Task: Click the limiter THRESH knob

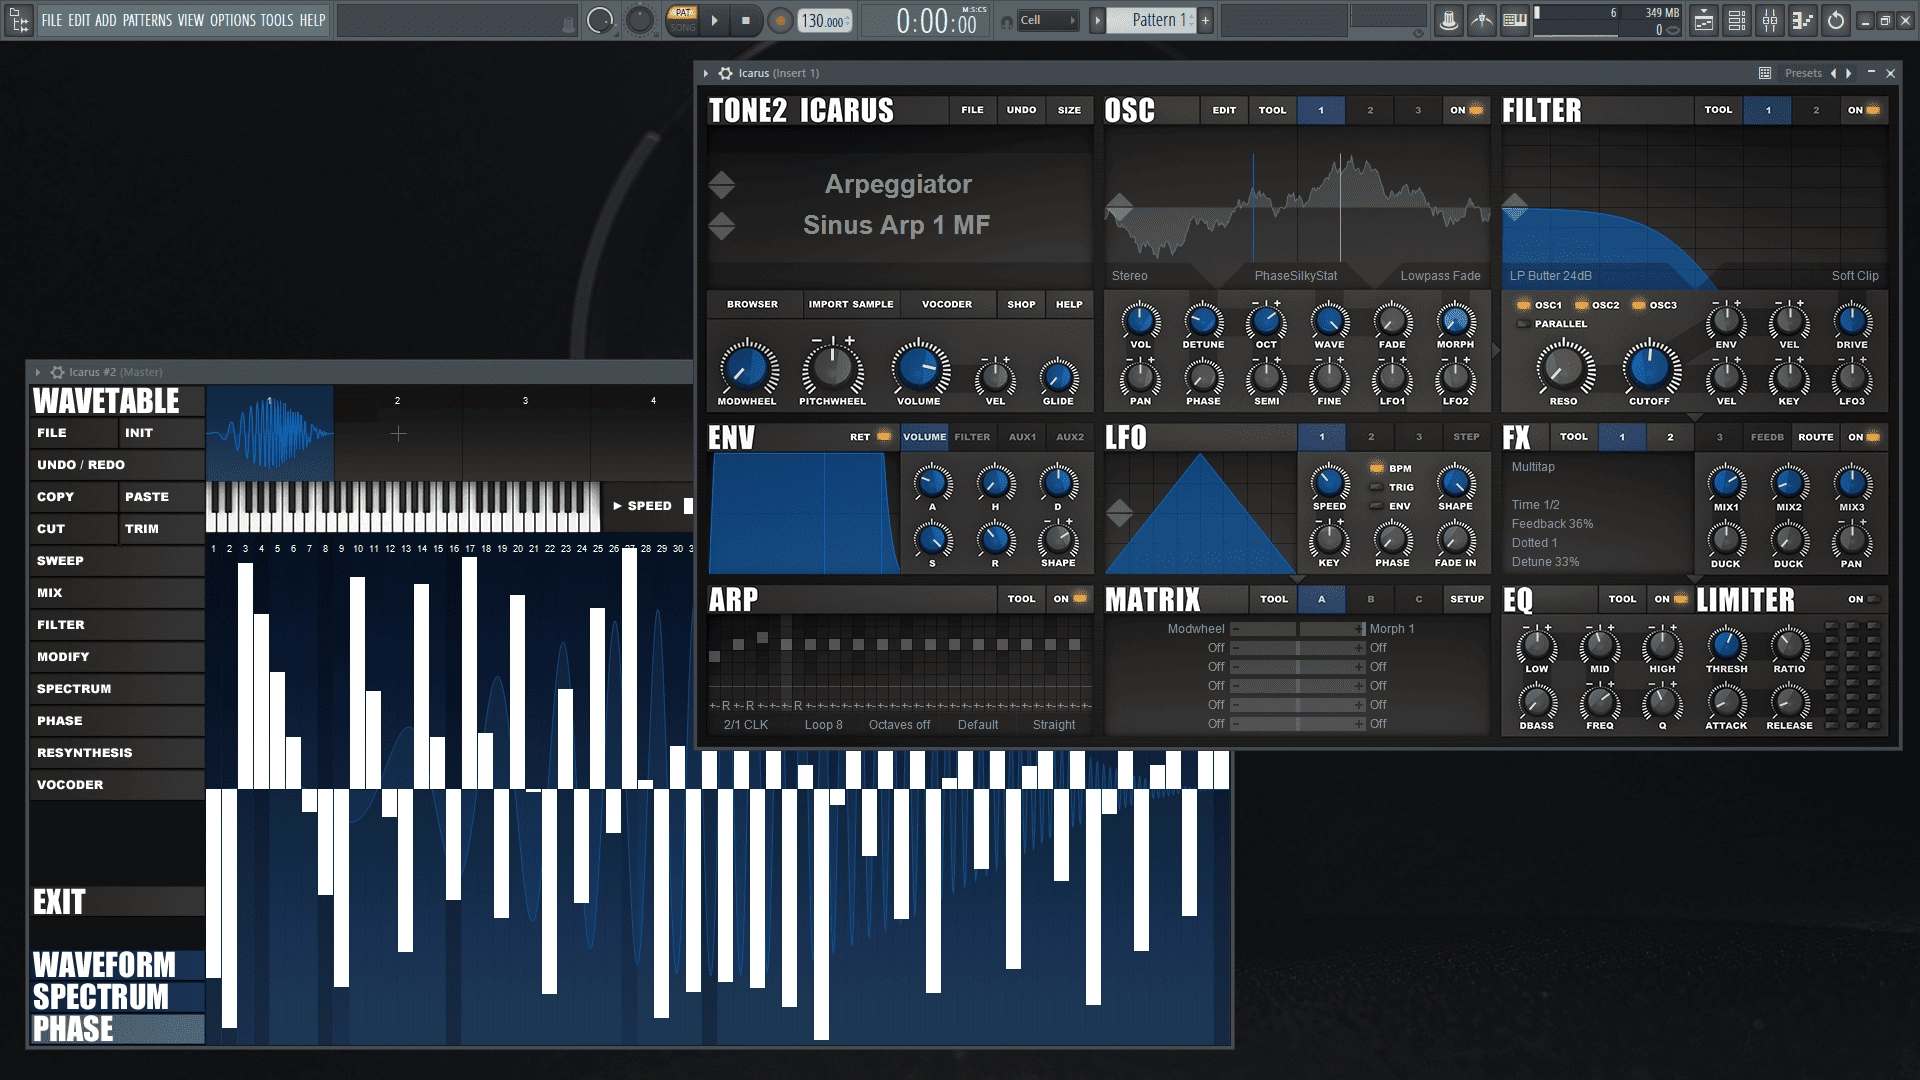Action: tap(1726, 645)
